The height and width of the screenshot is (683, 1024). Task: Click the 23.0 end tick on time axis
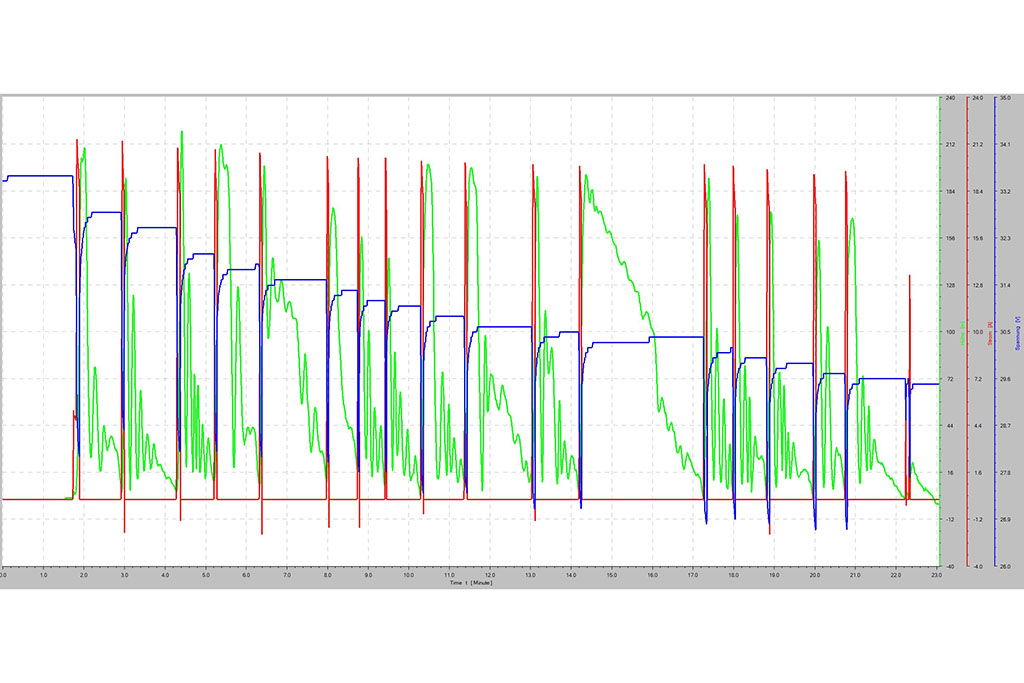click(x=935, y=575)
